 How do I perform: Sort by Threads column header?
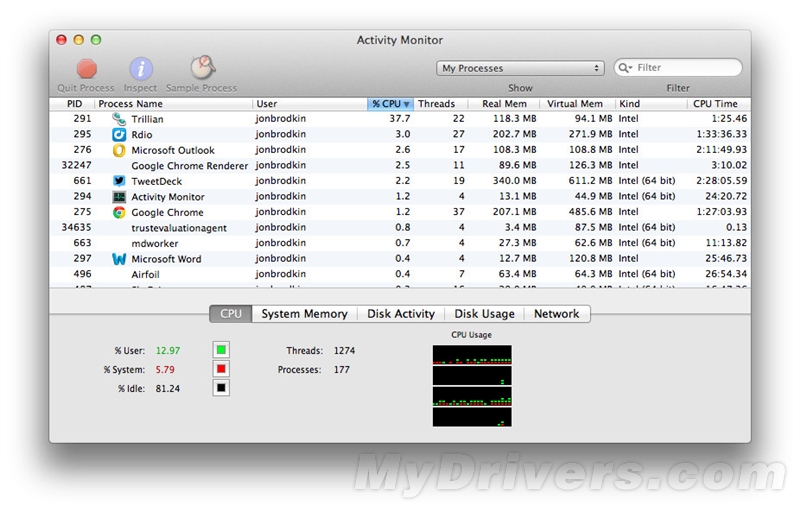tap(440, 104)
